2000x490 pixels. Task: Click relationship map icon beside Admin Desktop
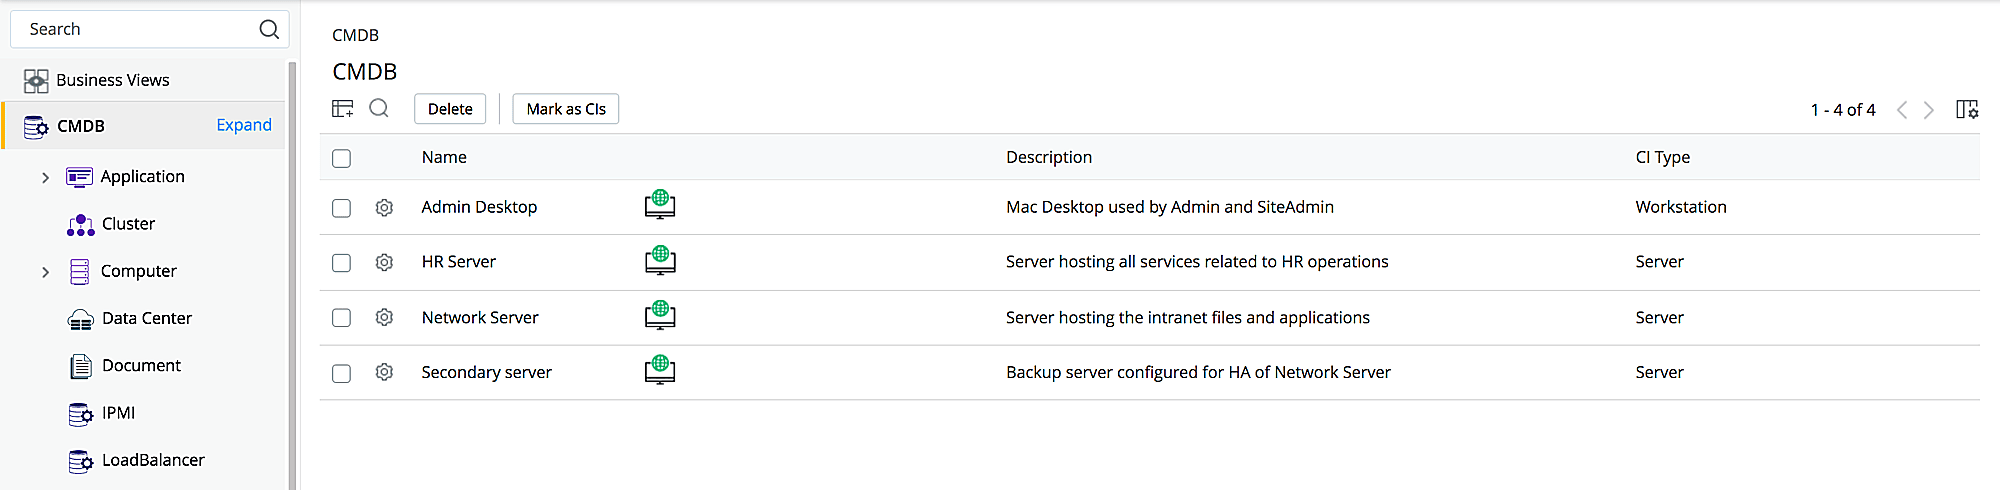click(660, 206)
